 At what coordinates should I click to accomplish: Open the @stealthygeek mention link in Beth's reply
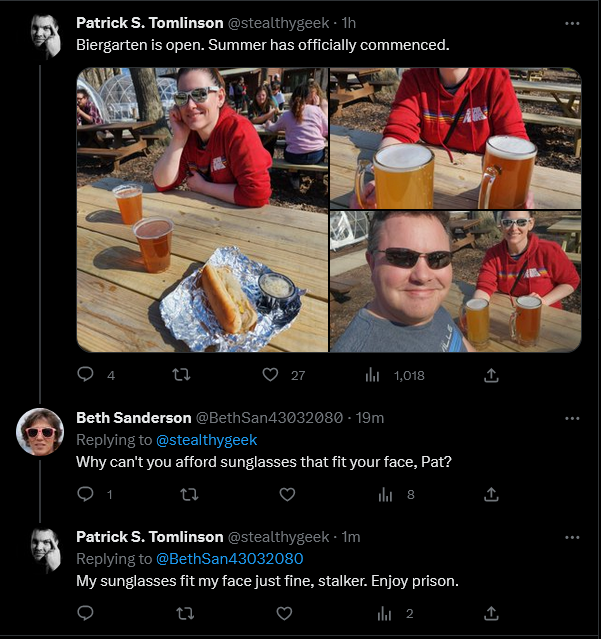tap(207, 440)
